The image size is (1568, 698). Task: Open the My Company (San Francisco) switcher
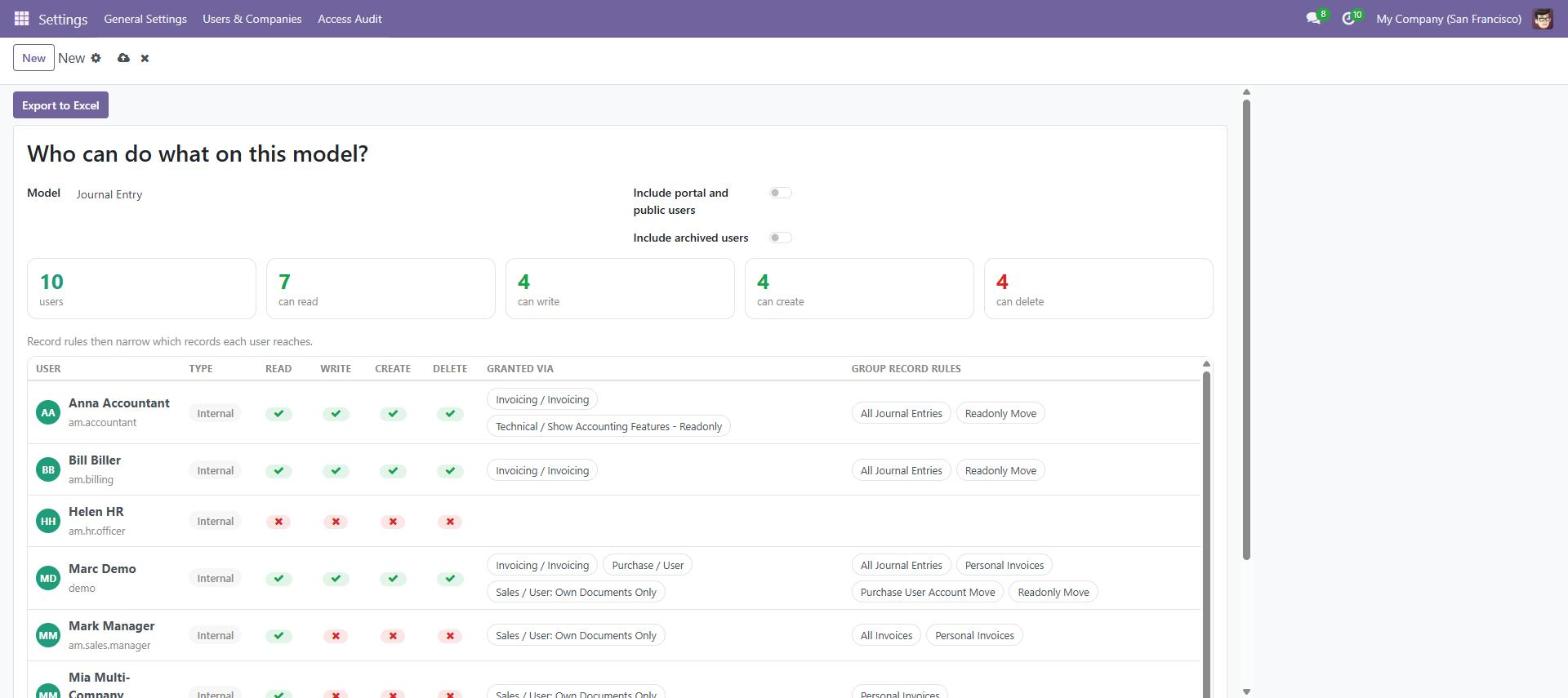click(1449, 19)
